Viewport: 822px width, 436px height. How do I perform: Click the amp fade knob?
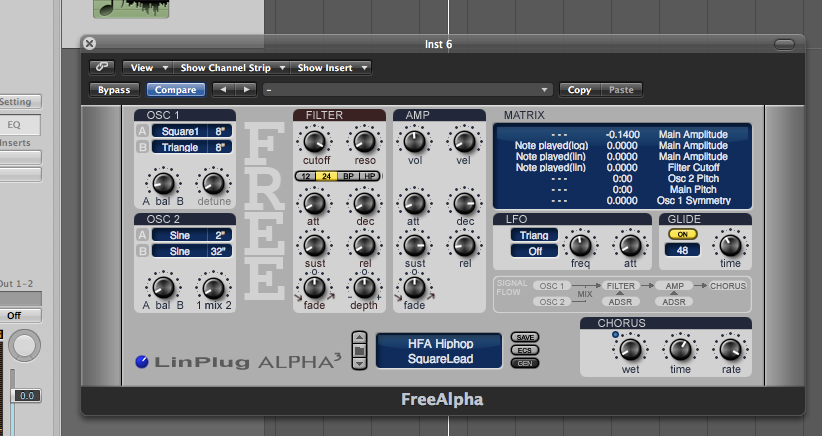click(414, 287)
